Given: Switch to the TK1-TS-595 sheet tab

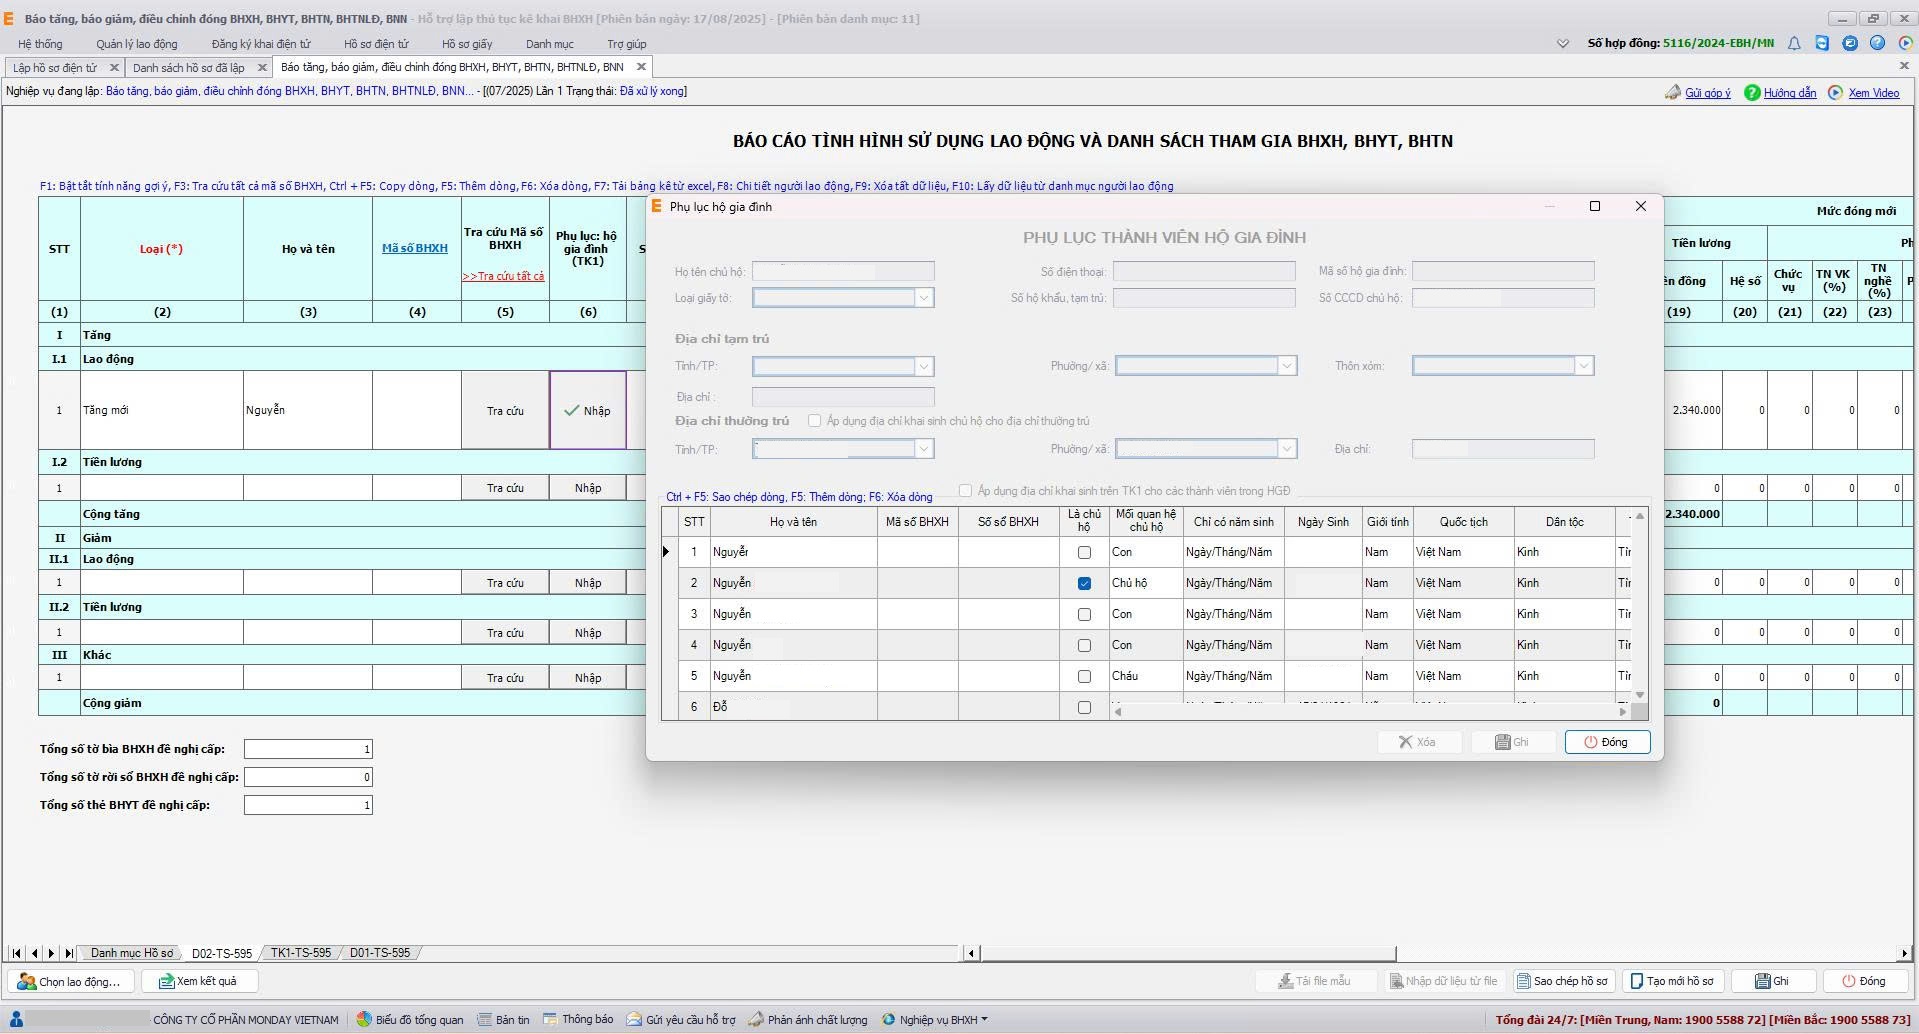Looking at the screenshot, I should pyautogui.click(x=300, y=953).
